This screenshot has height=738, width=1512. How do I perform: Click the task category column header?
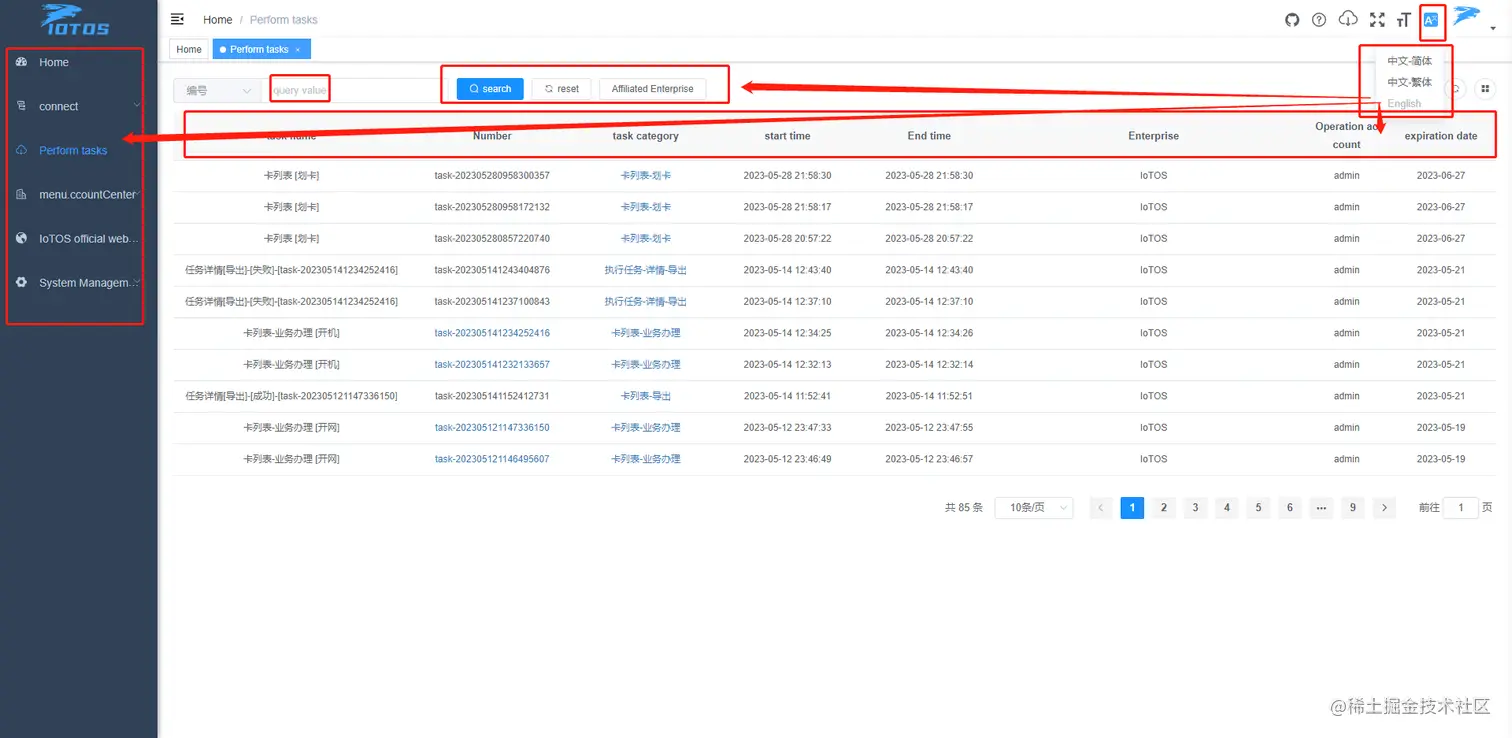(x=646, y=136)
